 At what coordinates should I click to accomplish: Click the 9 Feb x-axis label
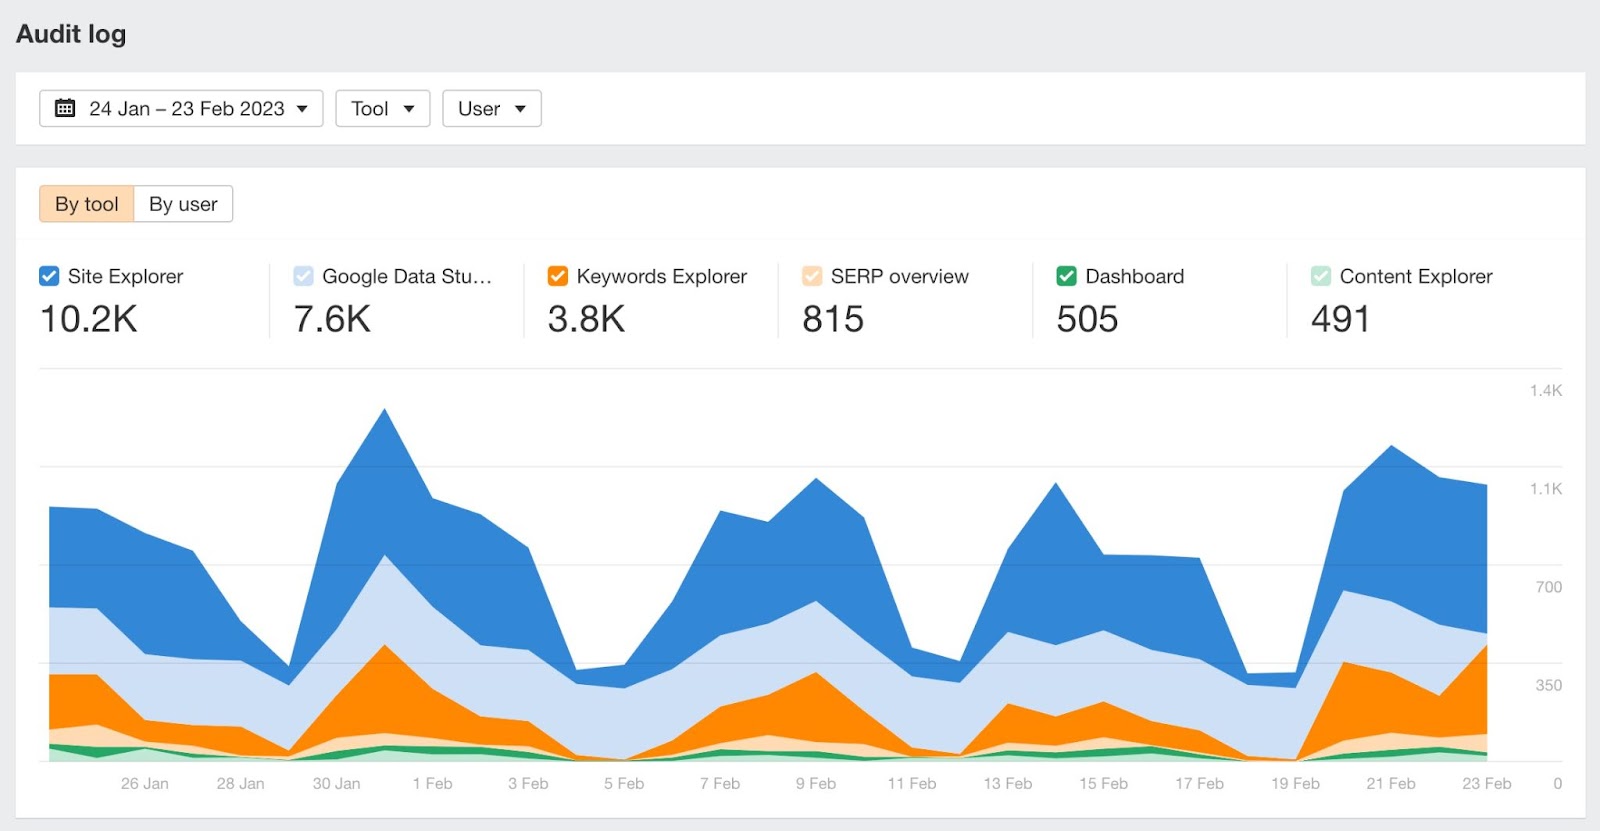click(816, 783)
